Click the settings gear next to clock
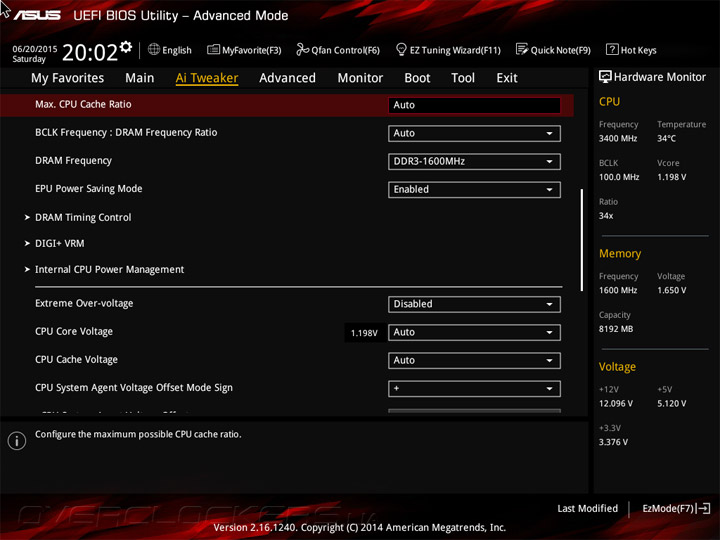Screen dimensions: 720x540 tap(126, 46)
